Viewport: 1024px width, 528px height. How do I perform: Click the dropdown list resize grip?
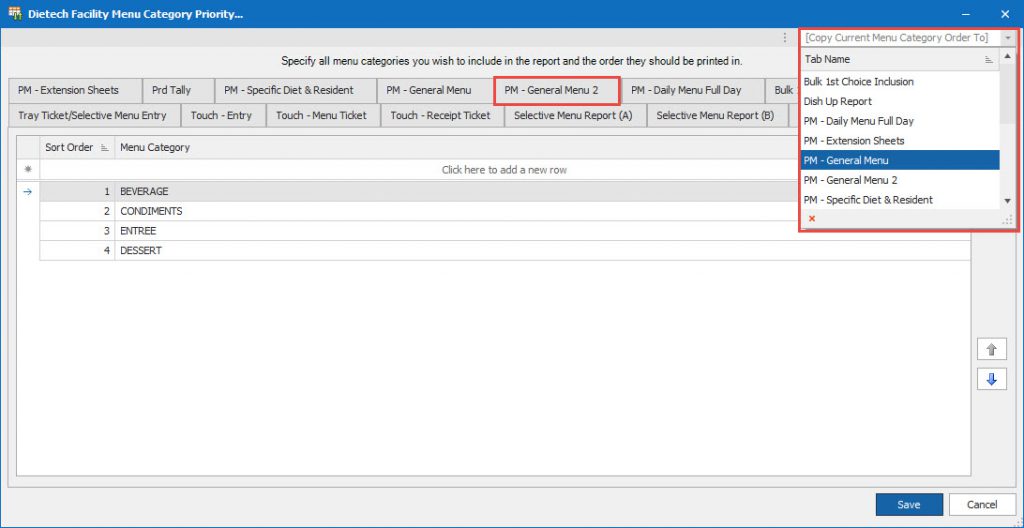pos(1007,219)
